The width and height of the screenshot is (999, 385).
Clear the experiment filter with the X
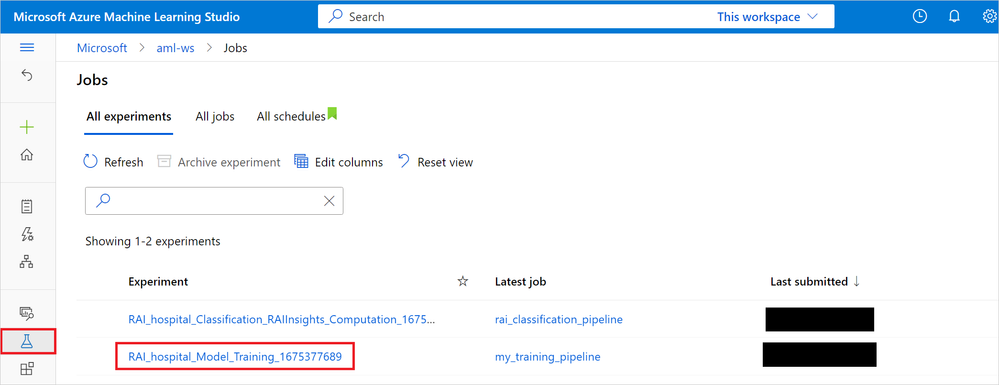pyautogui.click(x=329, y=201)
